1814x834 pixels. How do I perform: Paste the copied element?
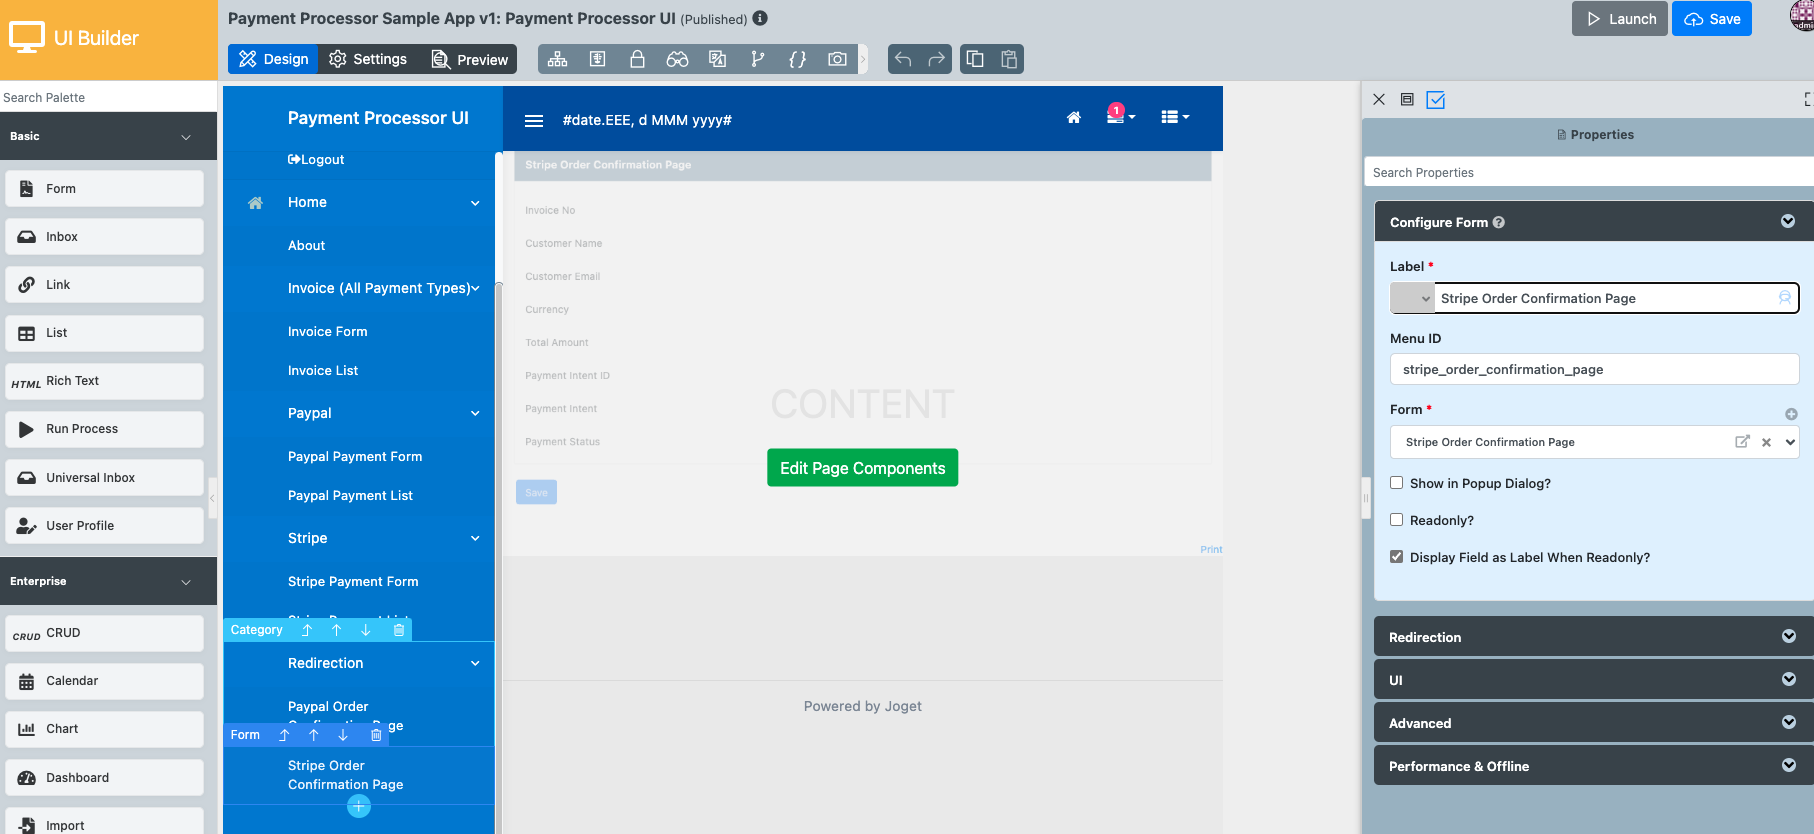[1009, 59]
